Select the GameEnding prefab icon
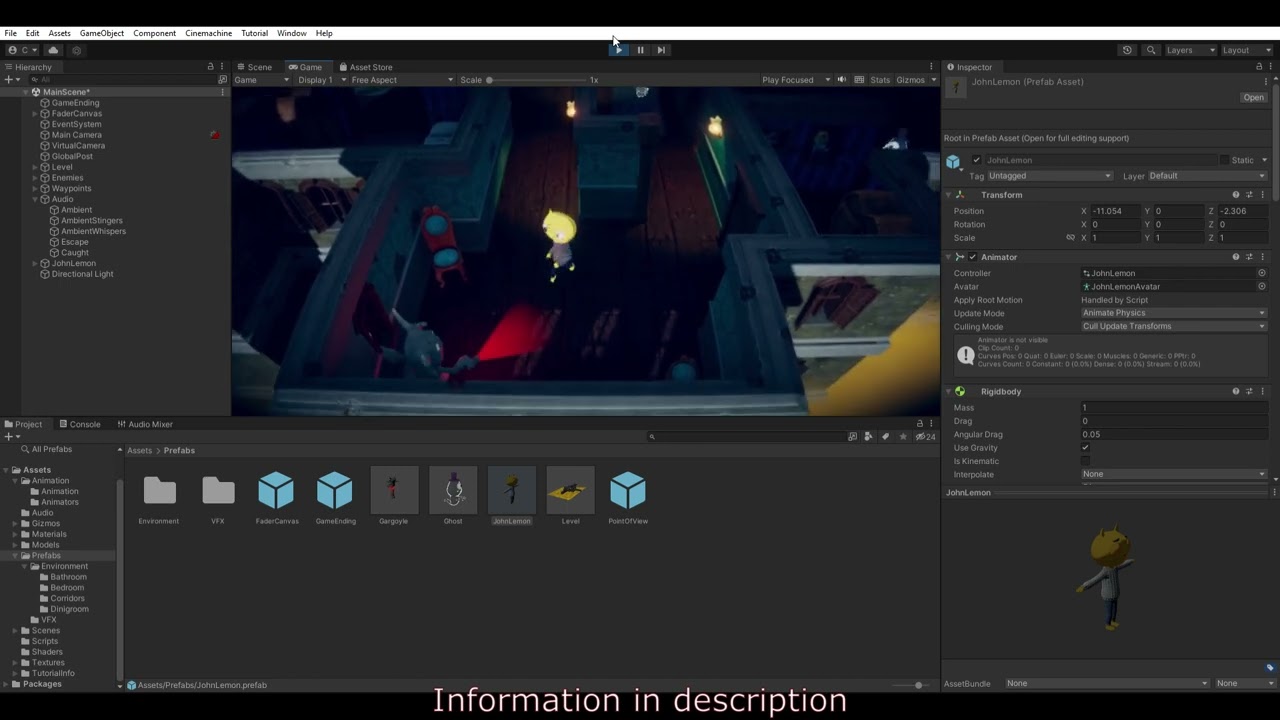Screen dimensions: 1280x720 [x=335, y=490]
